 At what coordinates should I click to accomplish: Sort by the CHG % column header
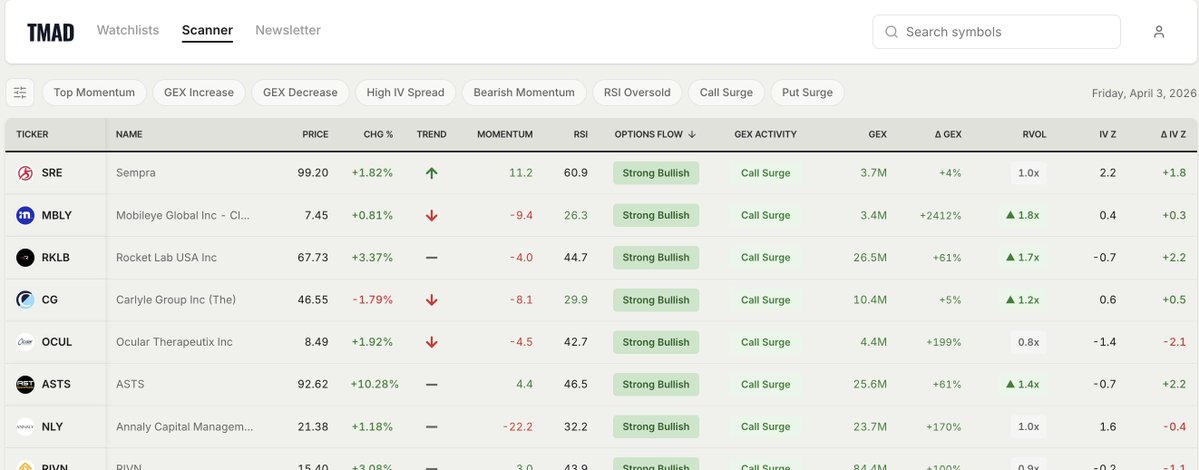pos(378,135)
